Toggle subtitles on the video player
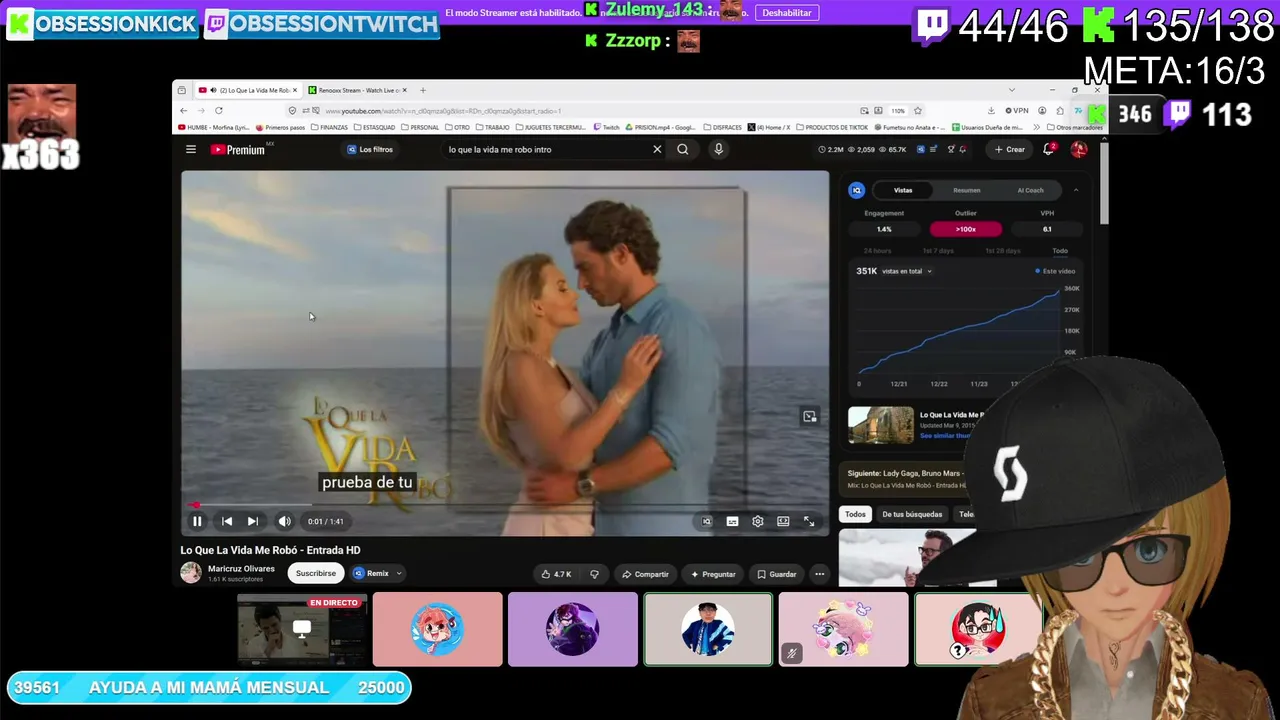1280x720 pixels. click(x=732, y=521)
